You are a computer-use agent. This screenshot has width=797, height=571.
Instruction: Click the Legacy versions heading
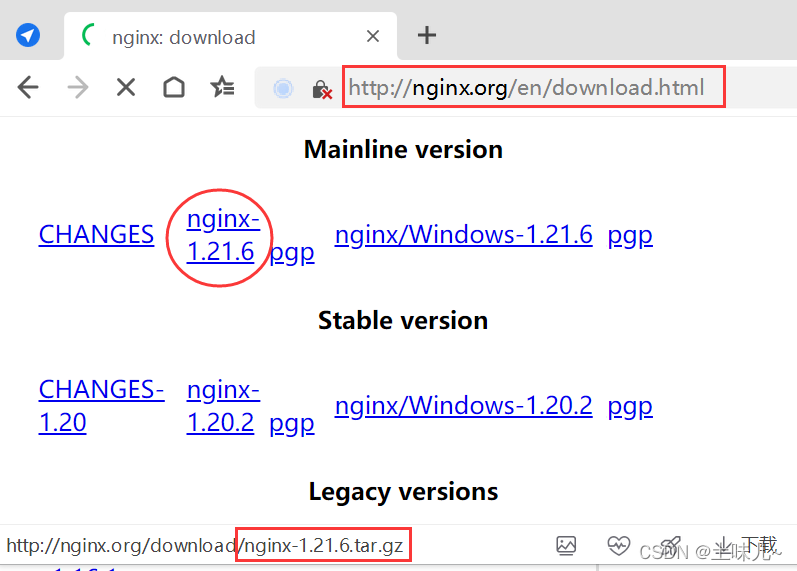403,492
